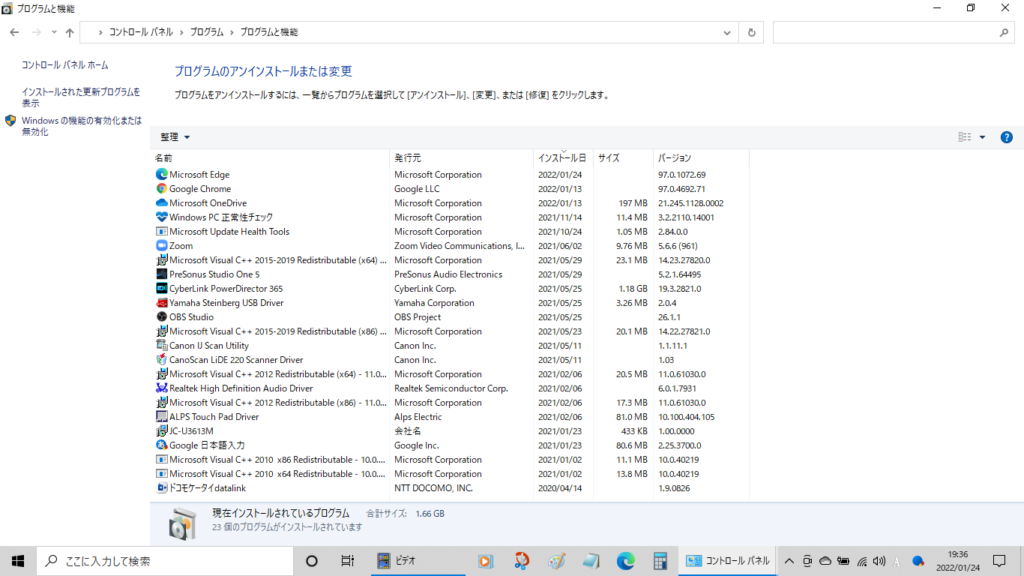Click the CanoScan LiDE 220 Scanner Driver icon

coord(161,360)
